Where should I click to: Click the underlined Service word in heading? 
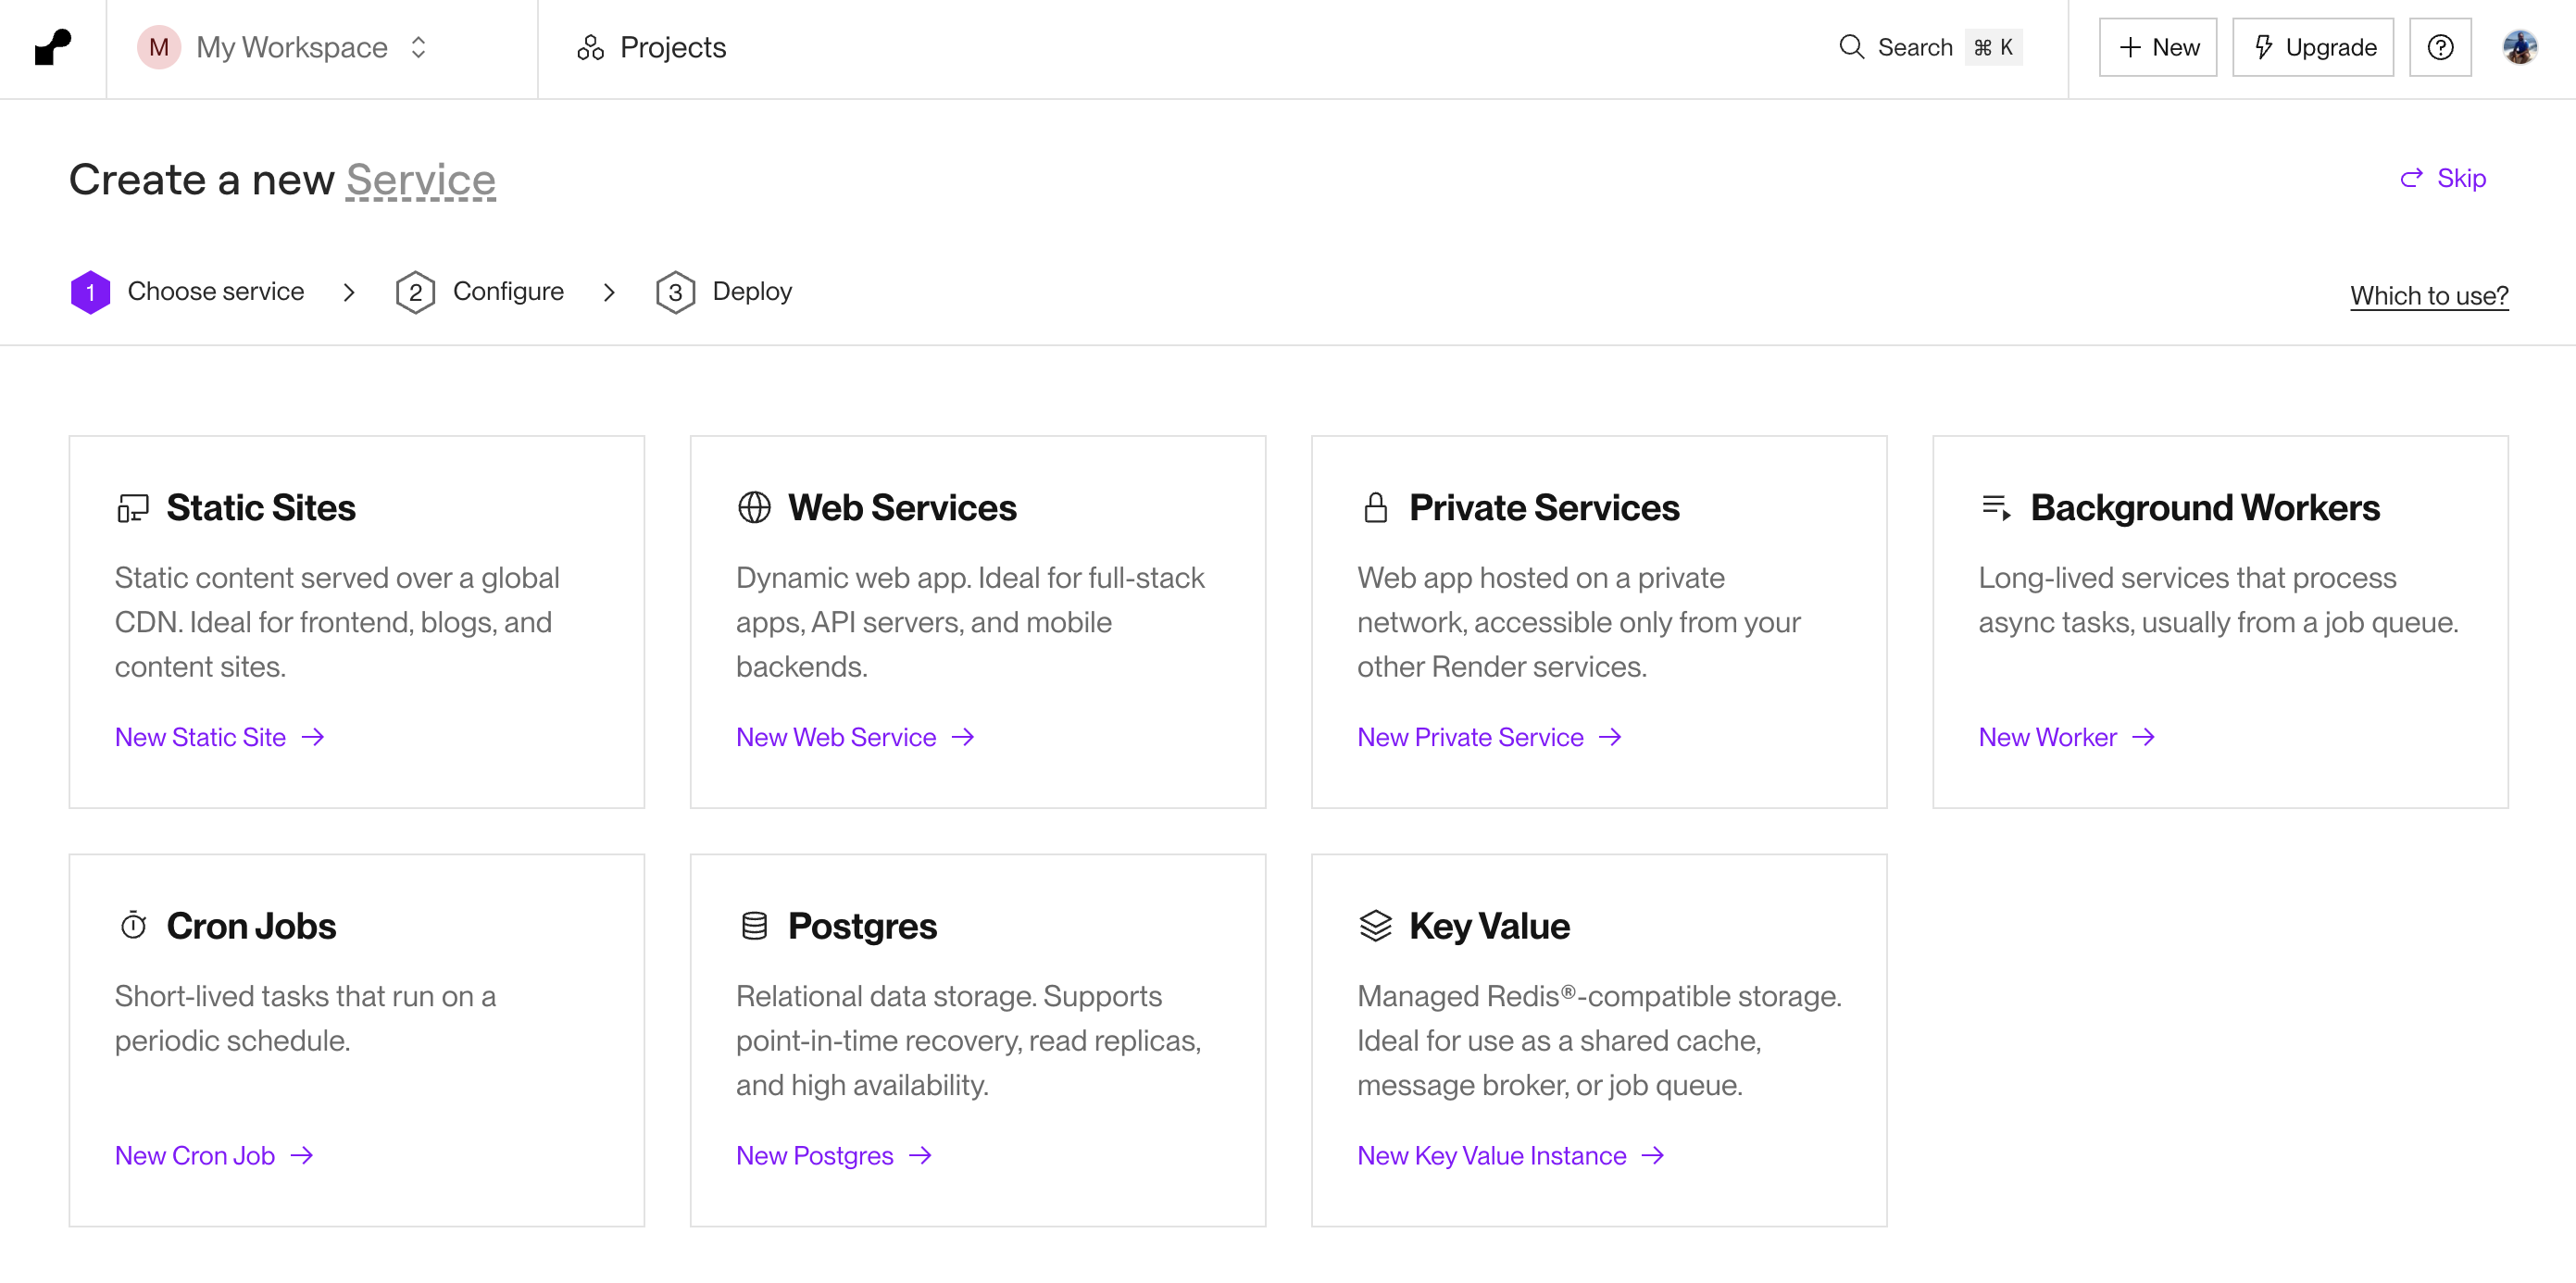[x=420, y=180]
